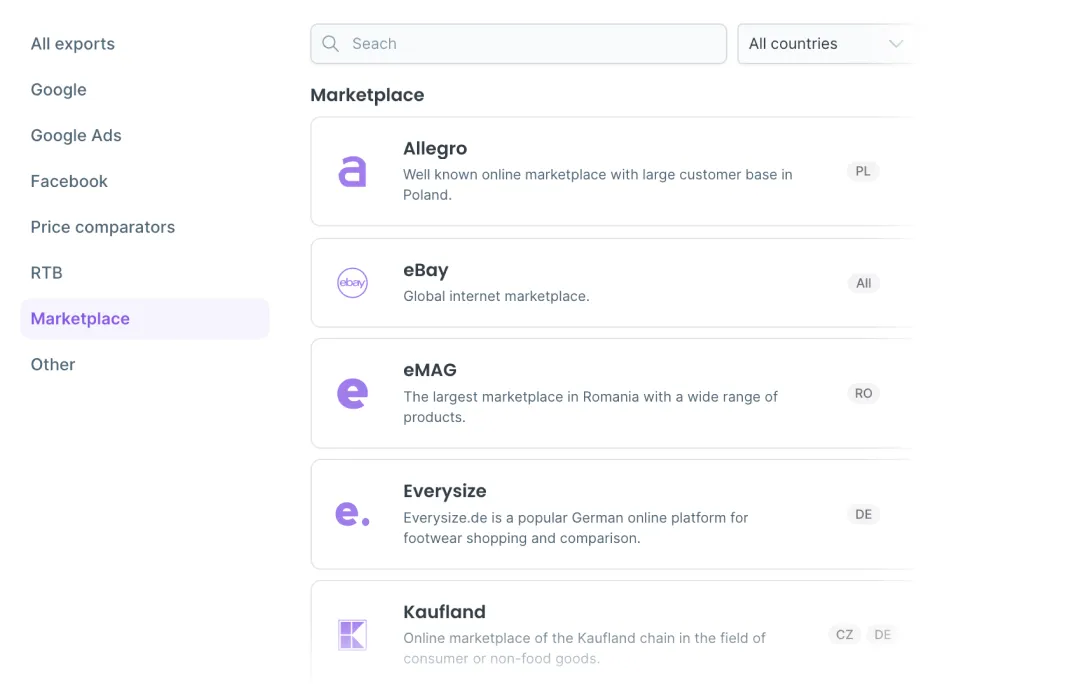Click the eBay logo icon

[352, 283]
